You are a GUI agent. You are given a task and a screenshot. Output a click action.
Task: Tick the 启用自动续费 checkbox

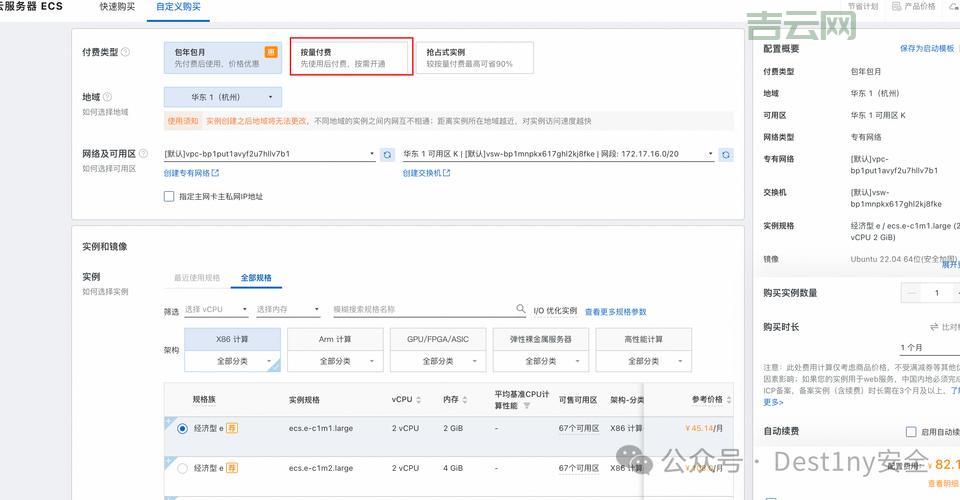click(911, 431)
